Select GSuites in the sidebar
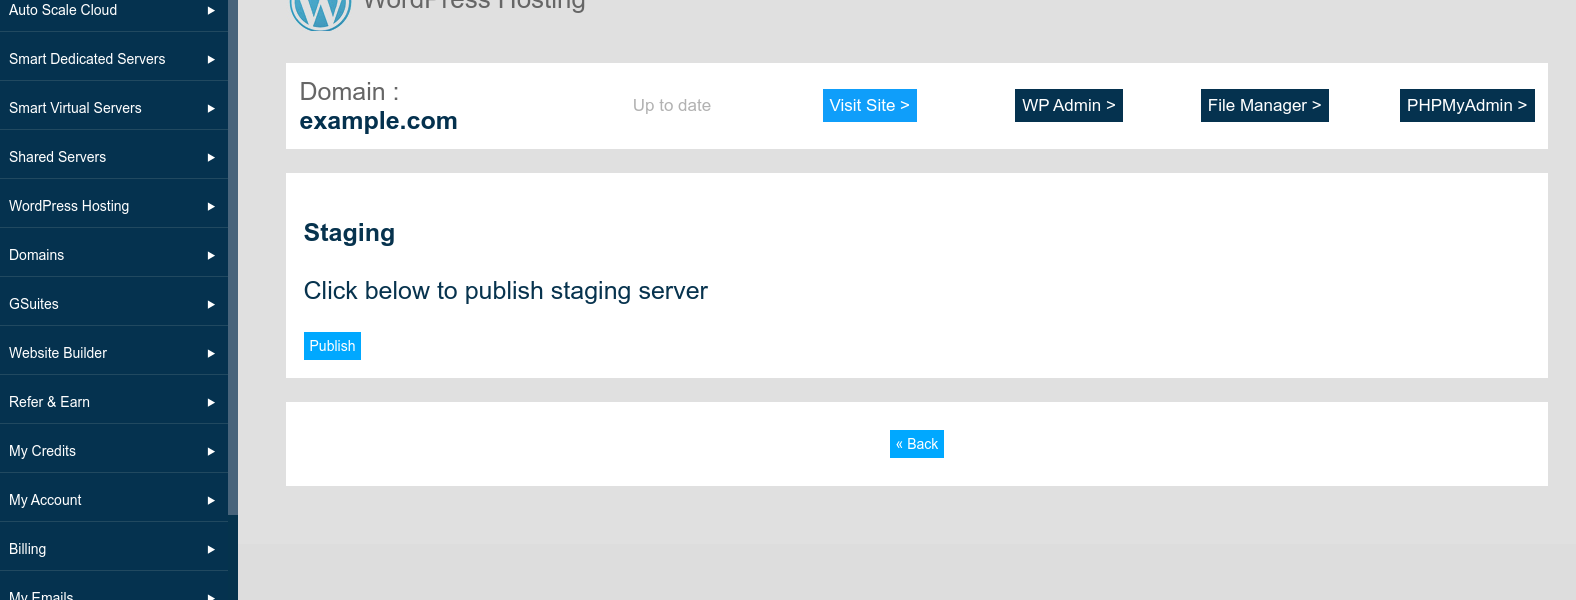 34,304
